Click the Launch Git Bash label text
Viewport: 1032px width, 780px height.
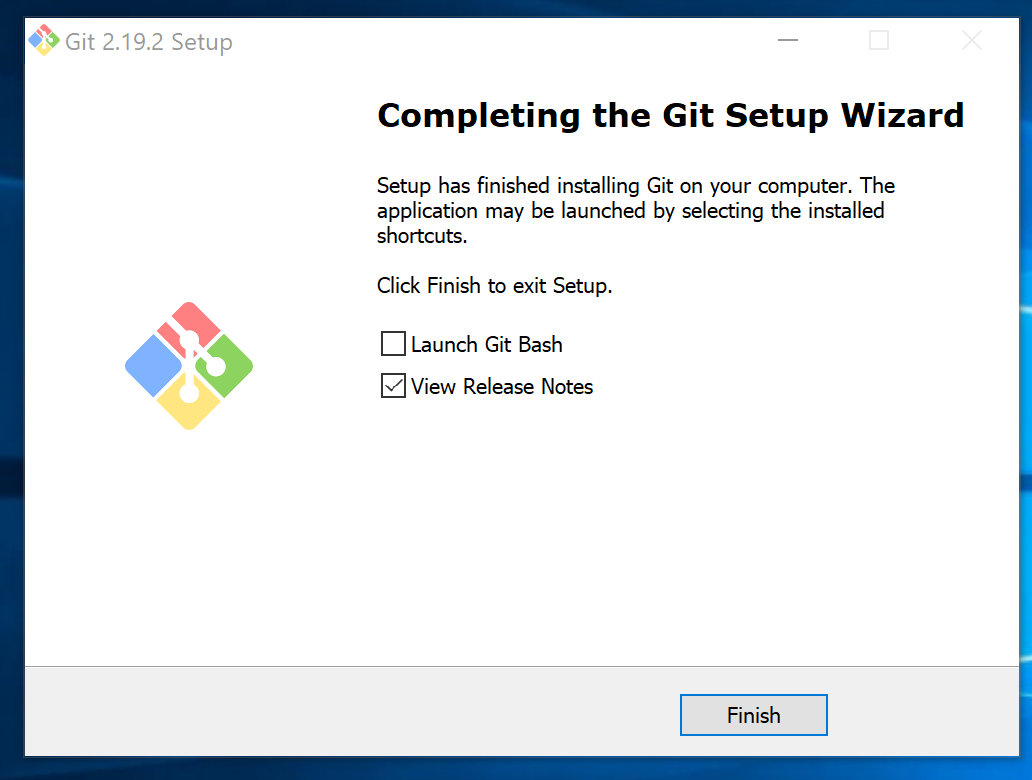[x=486, y=344]
